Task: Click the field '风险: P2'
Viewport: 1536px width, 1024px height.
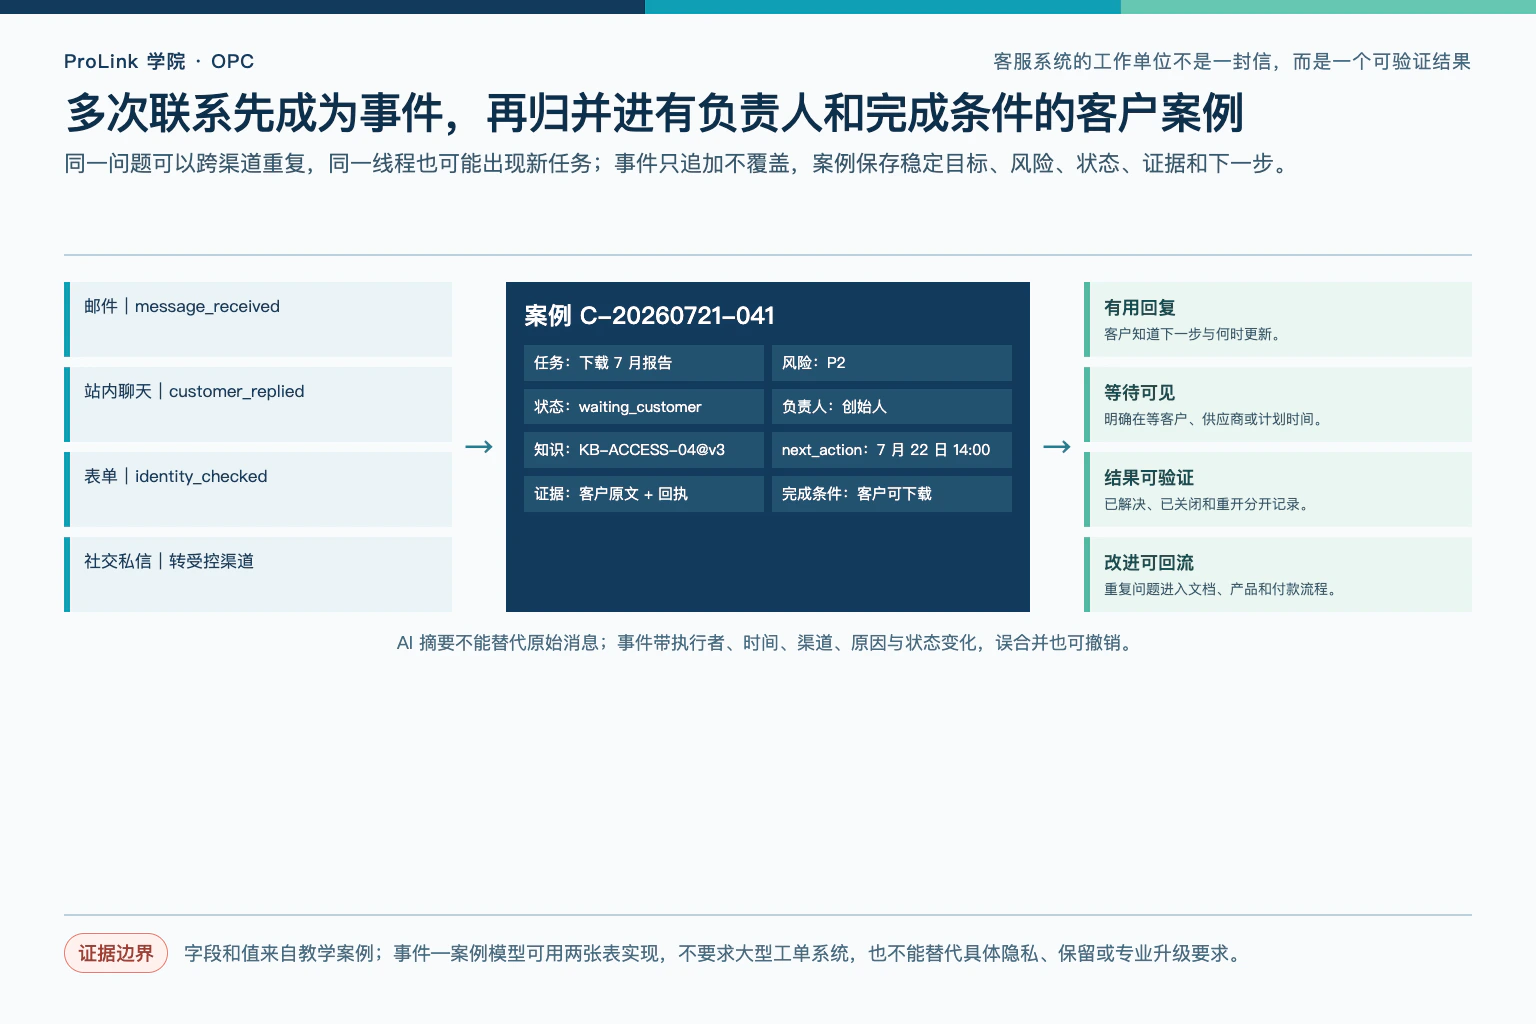Action: 892,363
